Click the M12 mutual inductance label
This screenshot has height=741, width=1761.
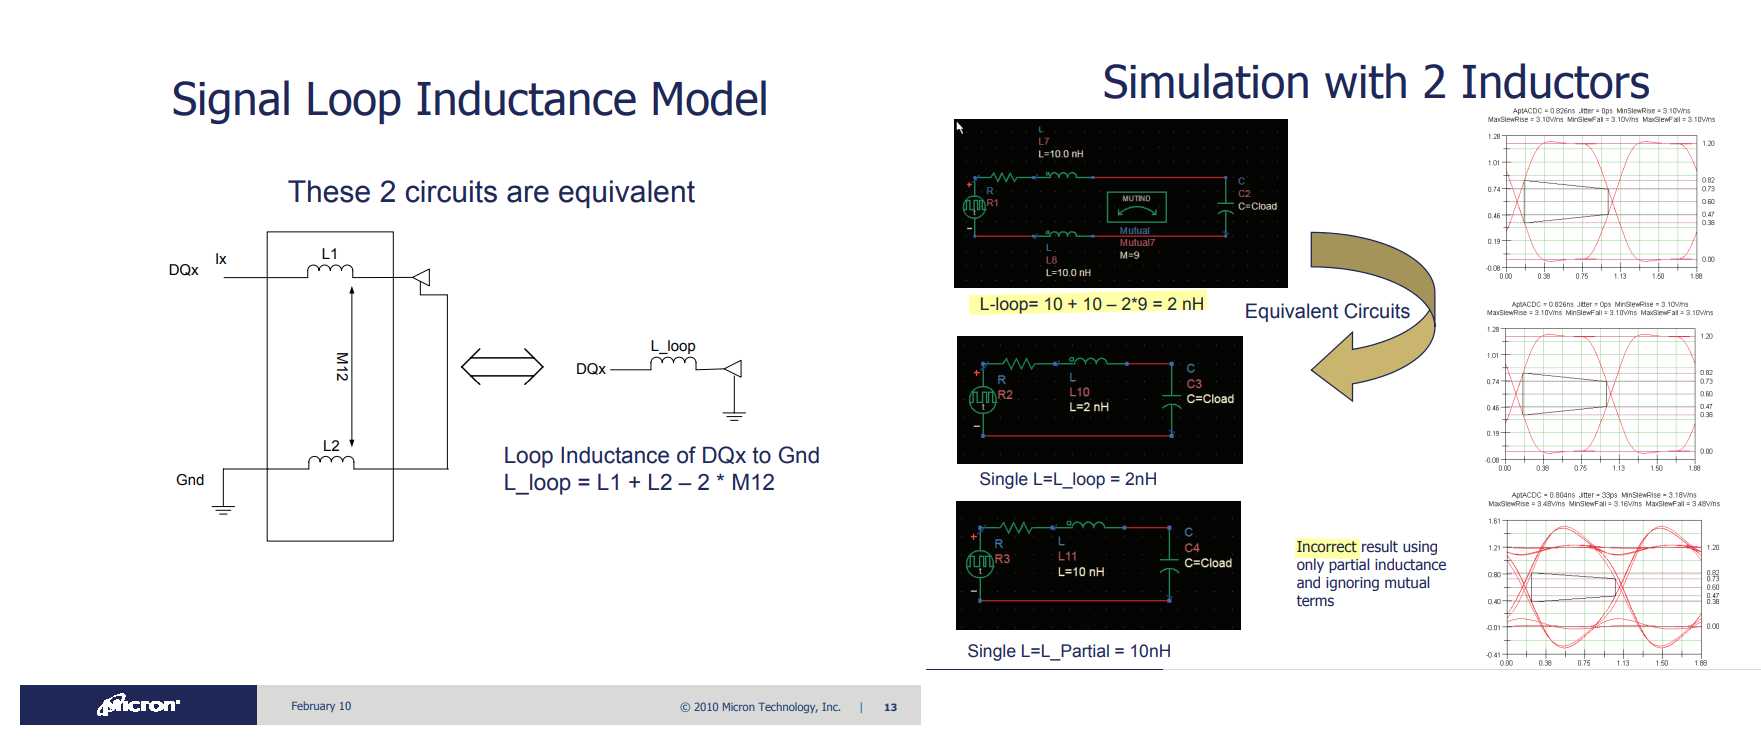pyautogui.click(x=342, y=366)
